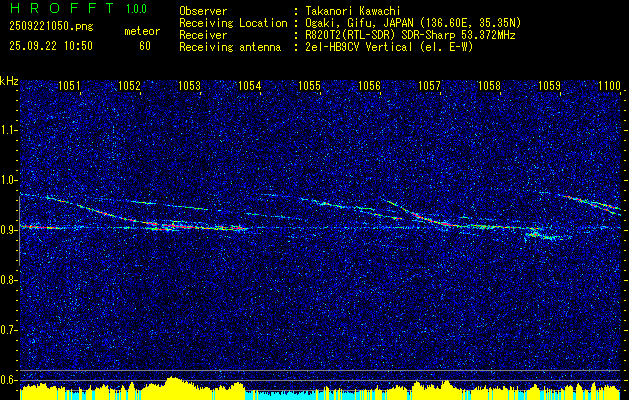Click the 1054 time marker

250,85
